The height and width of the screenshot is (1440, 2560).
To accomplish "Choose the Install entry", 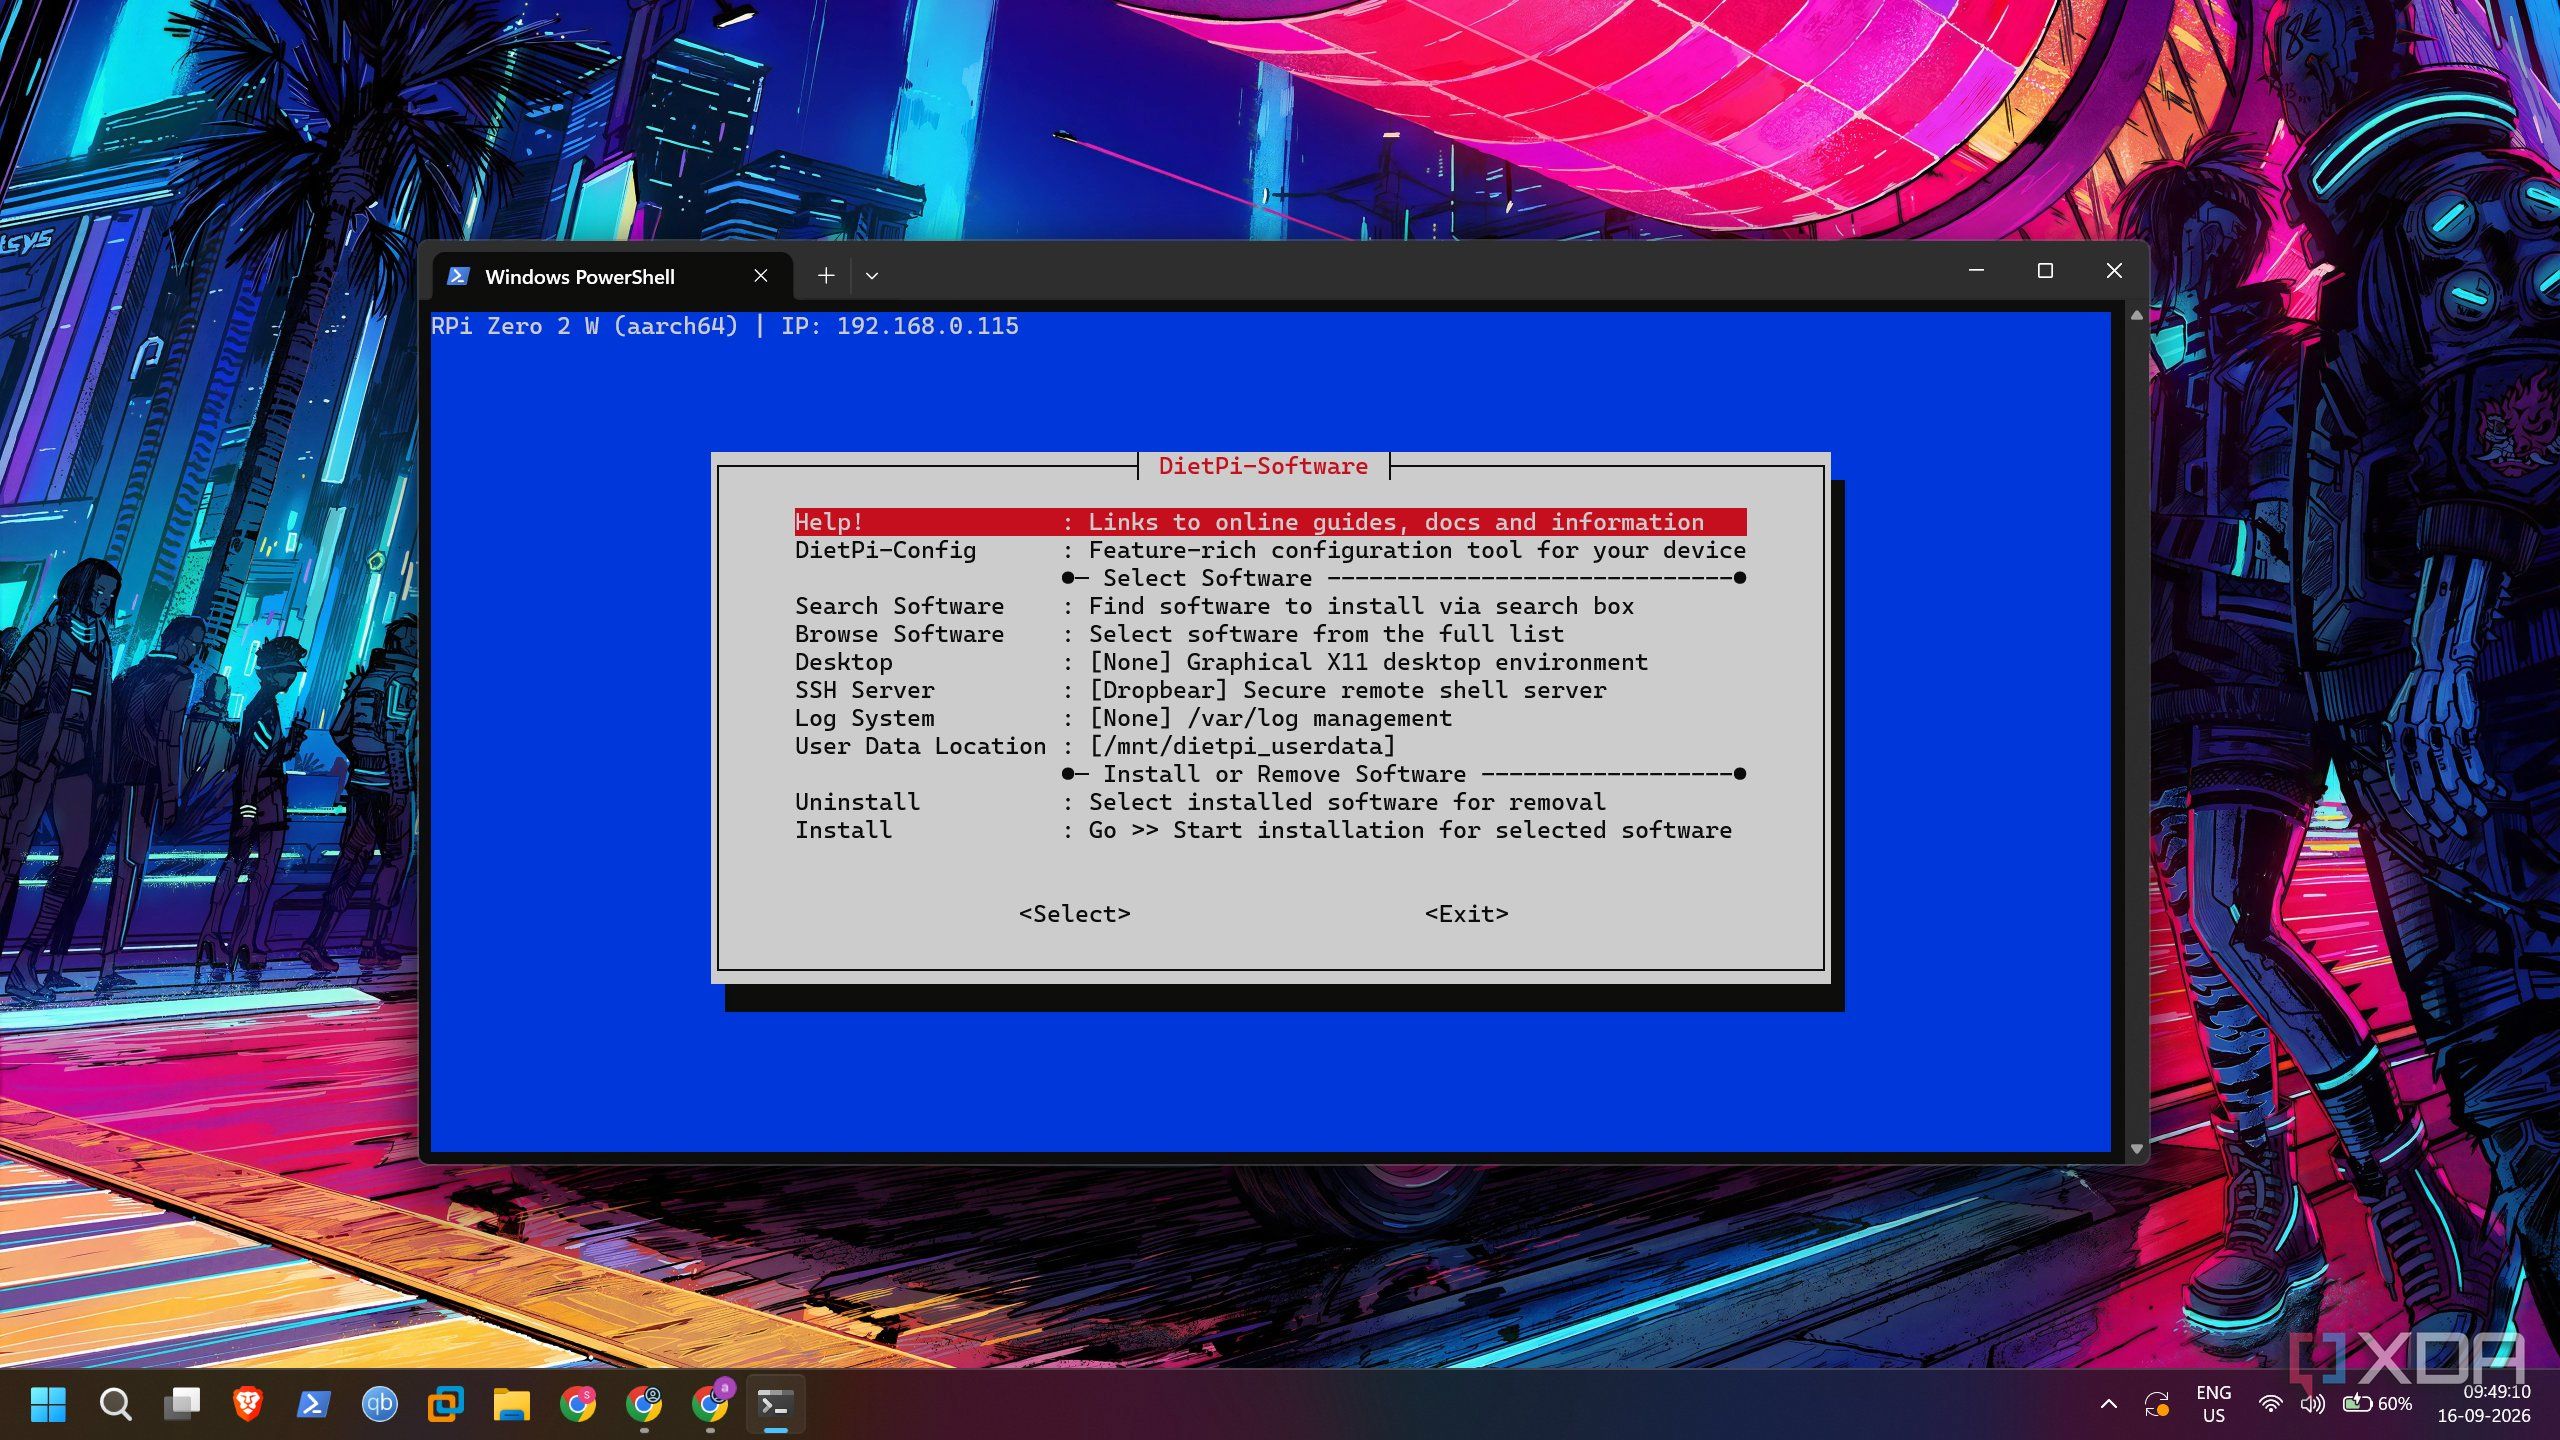I will click(1270, 830).
